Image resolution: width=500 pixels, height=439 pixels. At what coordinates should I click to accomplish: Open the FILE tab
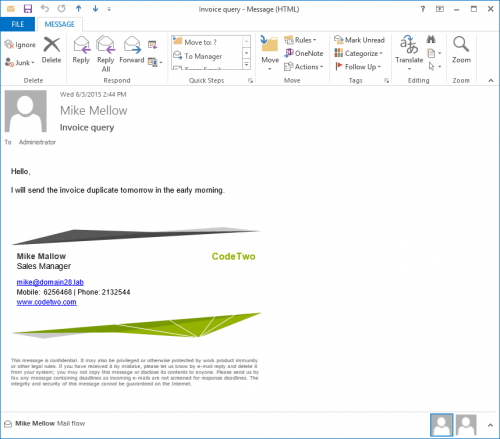coord(18,24)
